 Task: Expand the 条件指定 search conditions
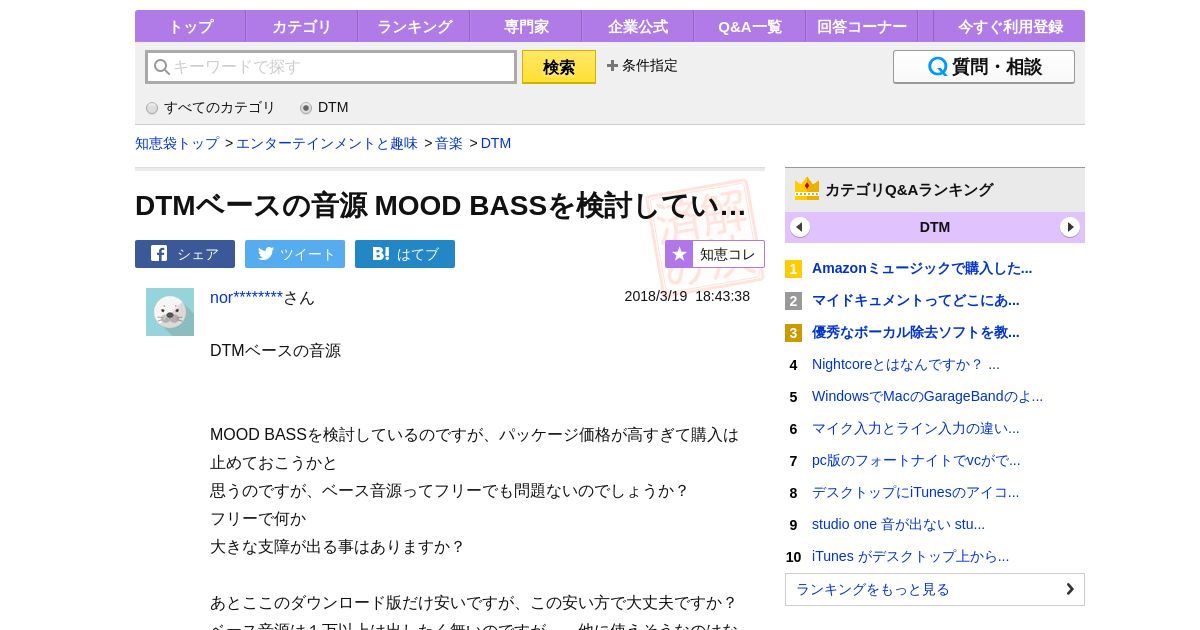[x=642, y=65]
